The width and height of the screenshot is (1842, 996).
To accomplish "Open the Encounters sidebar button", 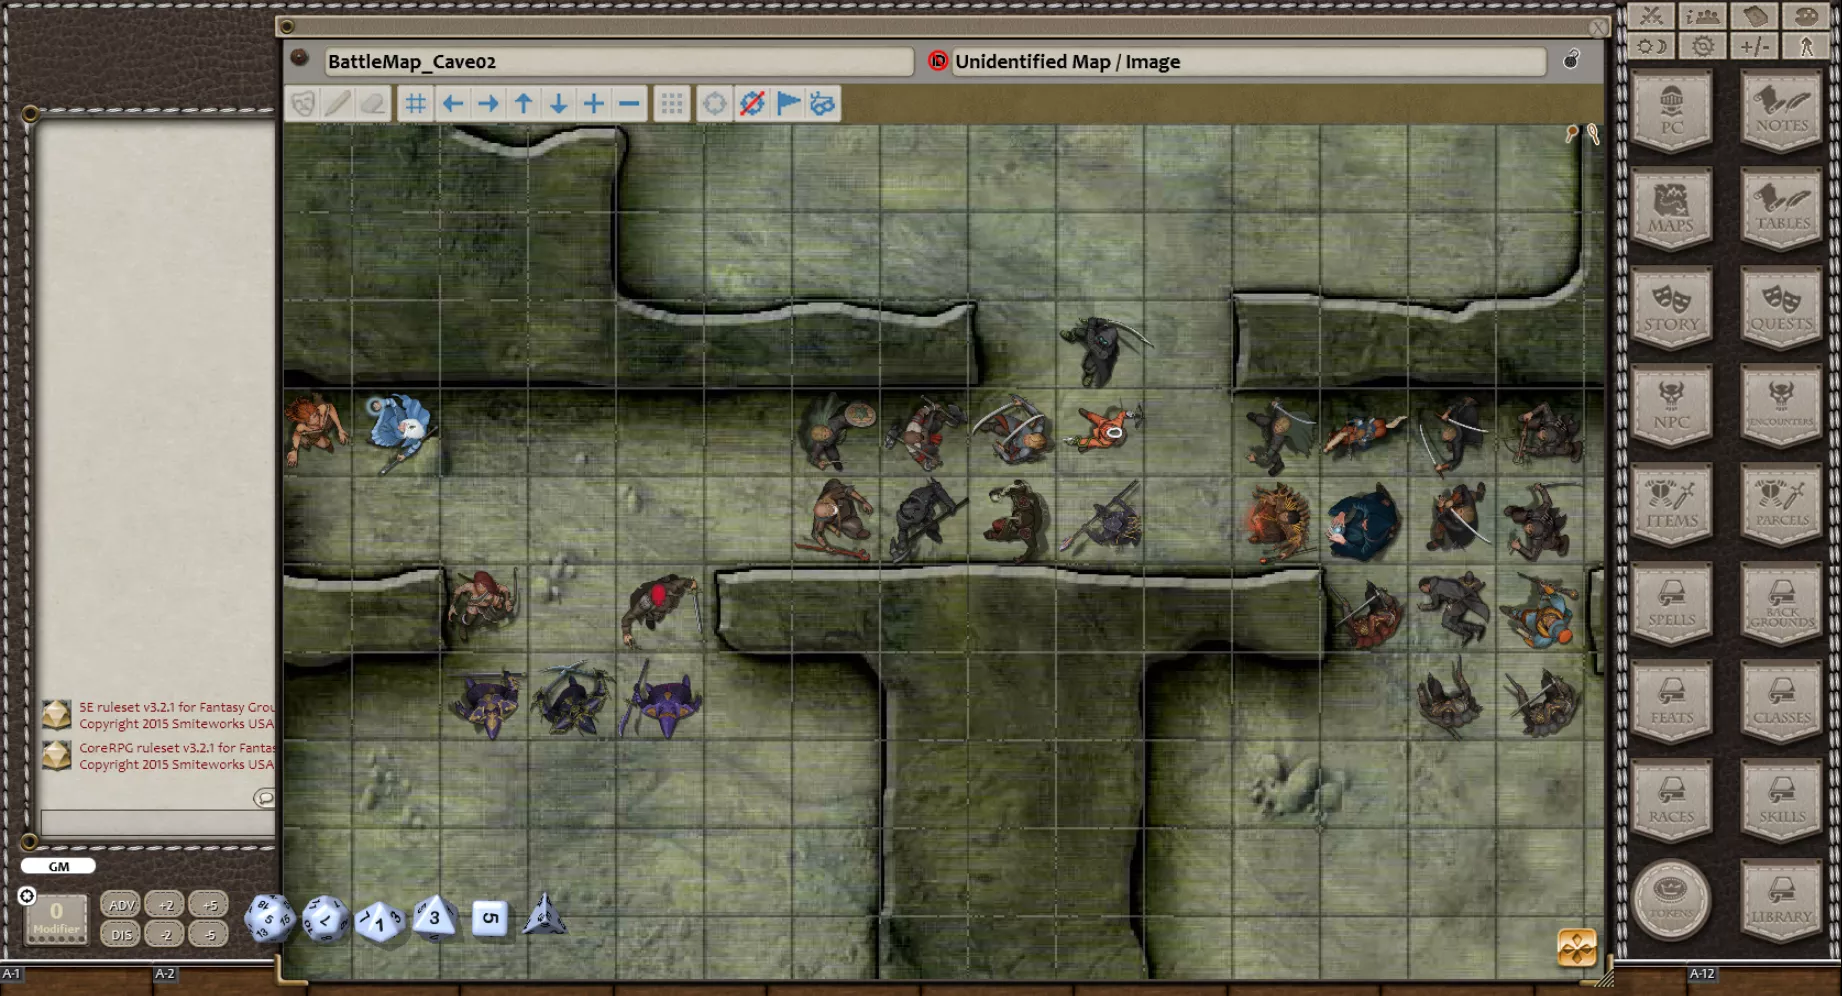I will point(1781,406).
